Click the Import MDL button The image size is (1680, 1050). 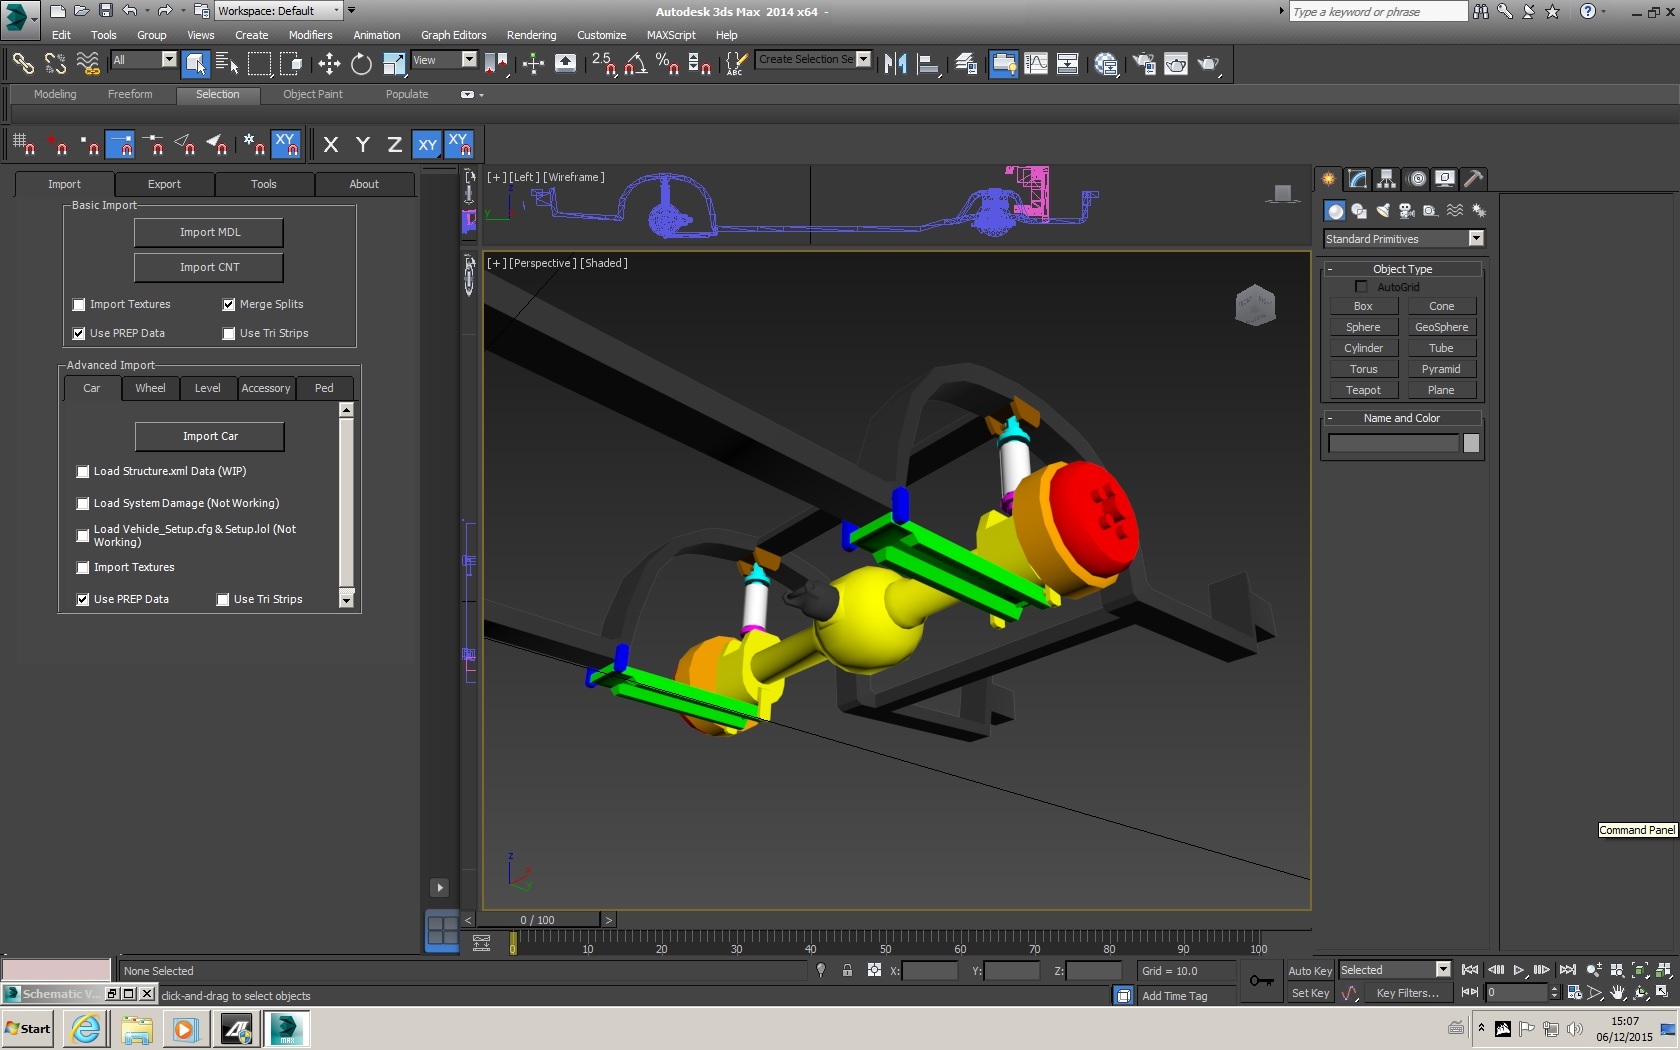[209, 232]
